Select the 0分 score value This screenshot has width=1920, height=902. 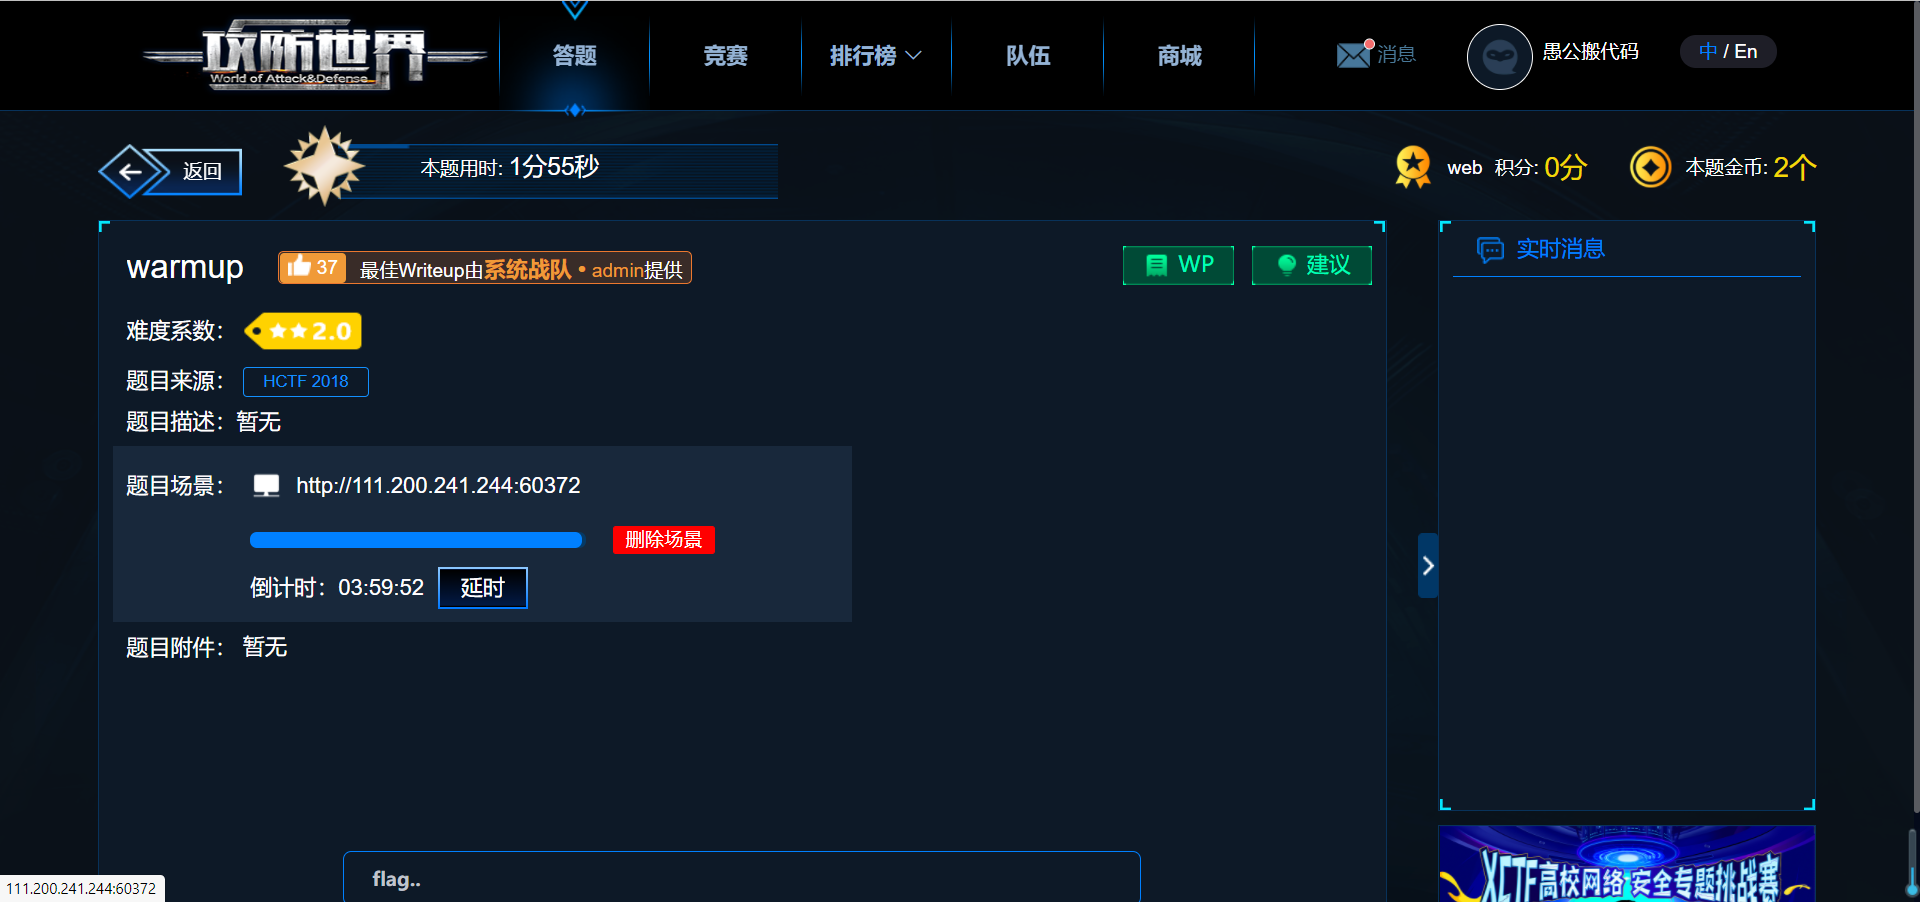pyautogui.click(x=1565, y=167)
